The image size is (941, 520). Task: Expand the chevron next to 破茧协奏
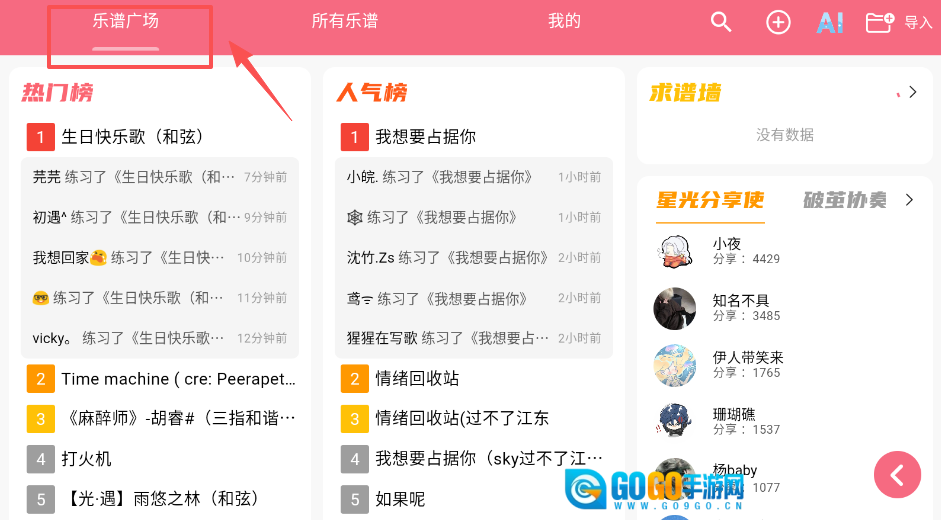click(909, 199)
